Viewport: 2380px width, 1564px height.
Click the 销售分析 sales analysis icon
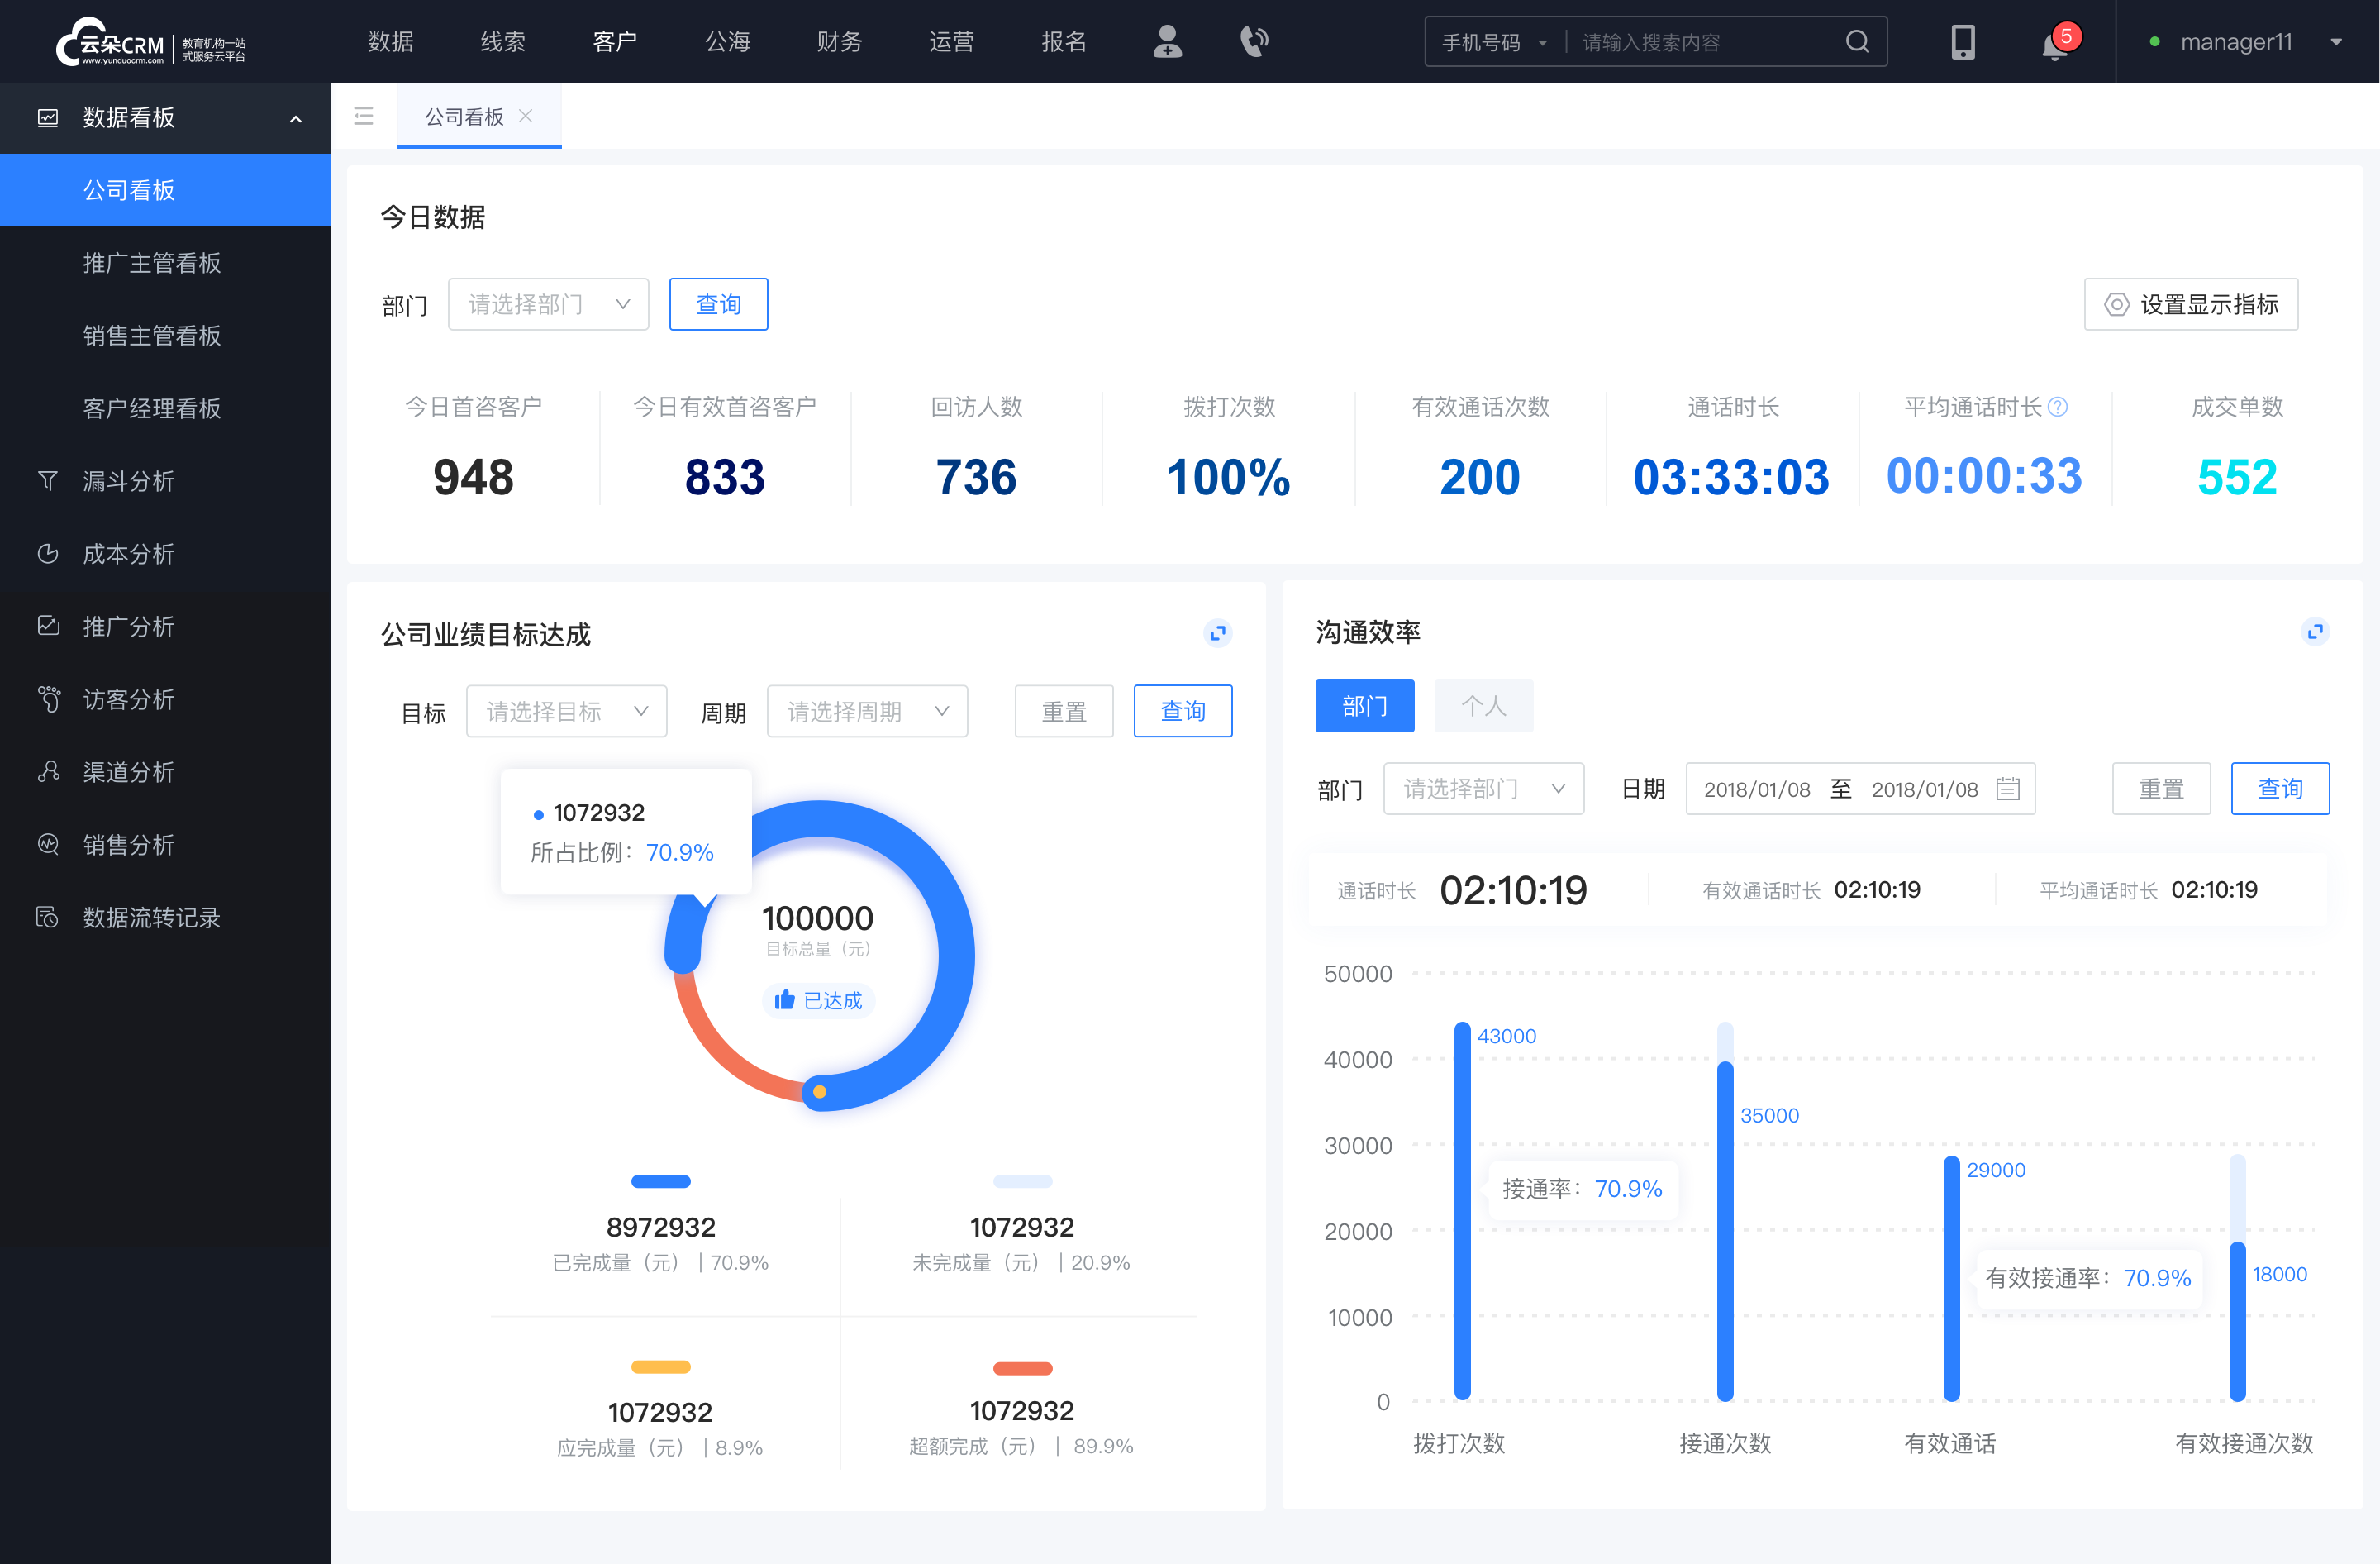[x=47, y=843]
